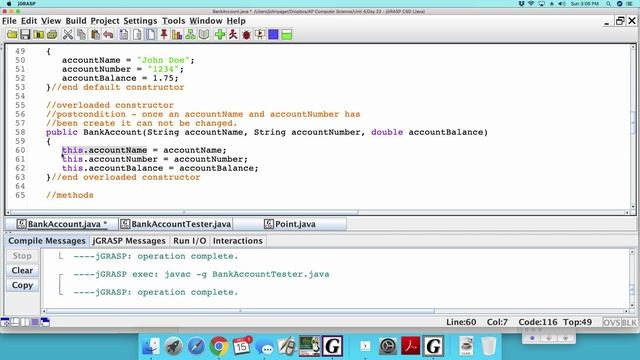Viewport: 640px width, 360px height.
Task: Undo last edit with the red arrow icon
Action: click(x=108, y=35)
